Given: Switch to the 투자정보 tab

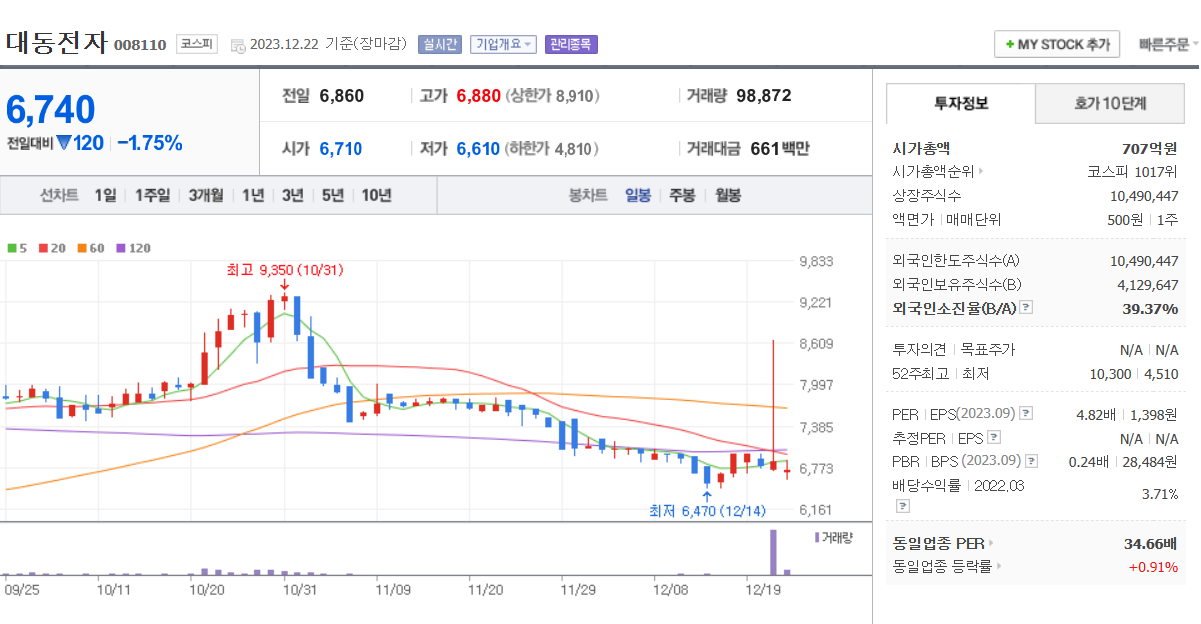Looking at the screenshot, I should coord(960,104).
